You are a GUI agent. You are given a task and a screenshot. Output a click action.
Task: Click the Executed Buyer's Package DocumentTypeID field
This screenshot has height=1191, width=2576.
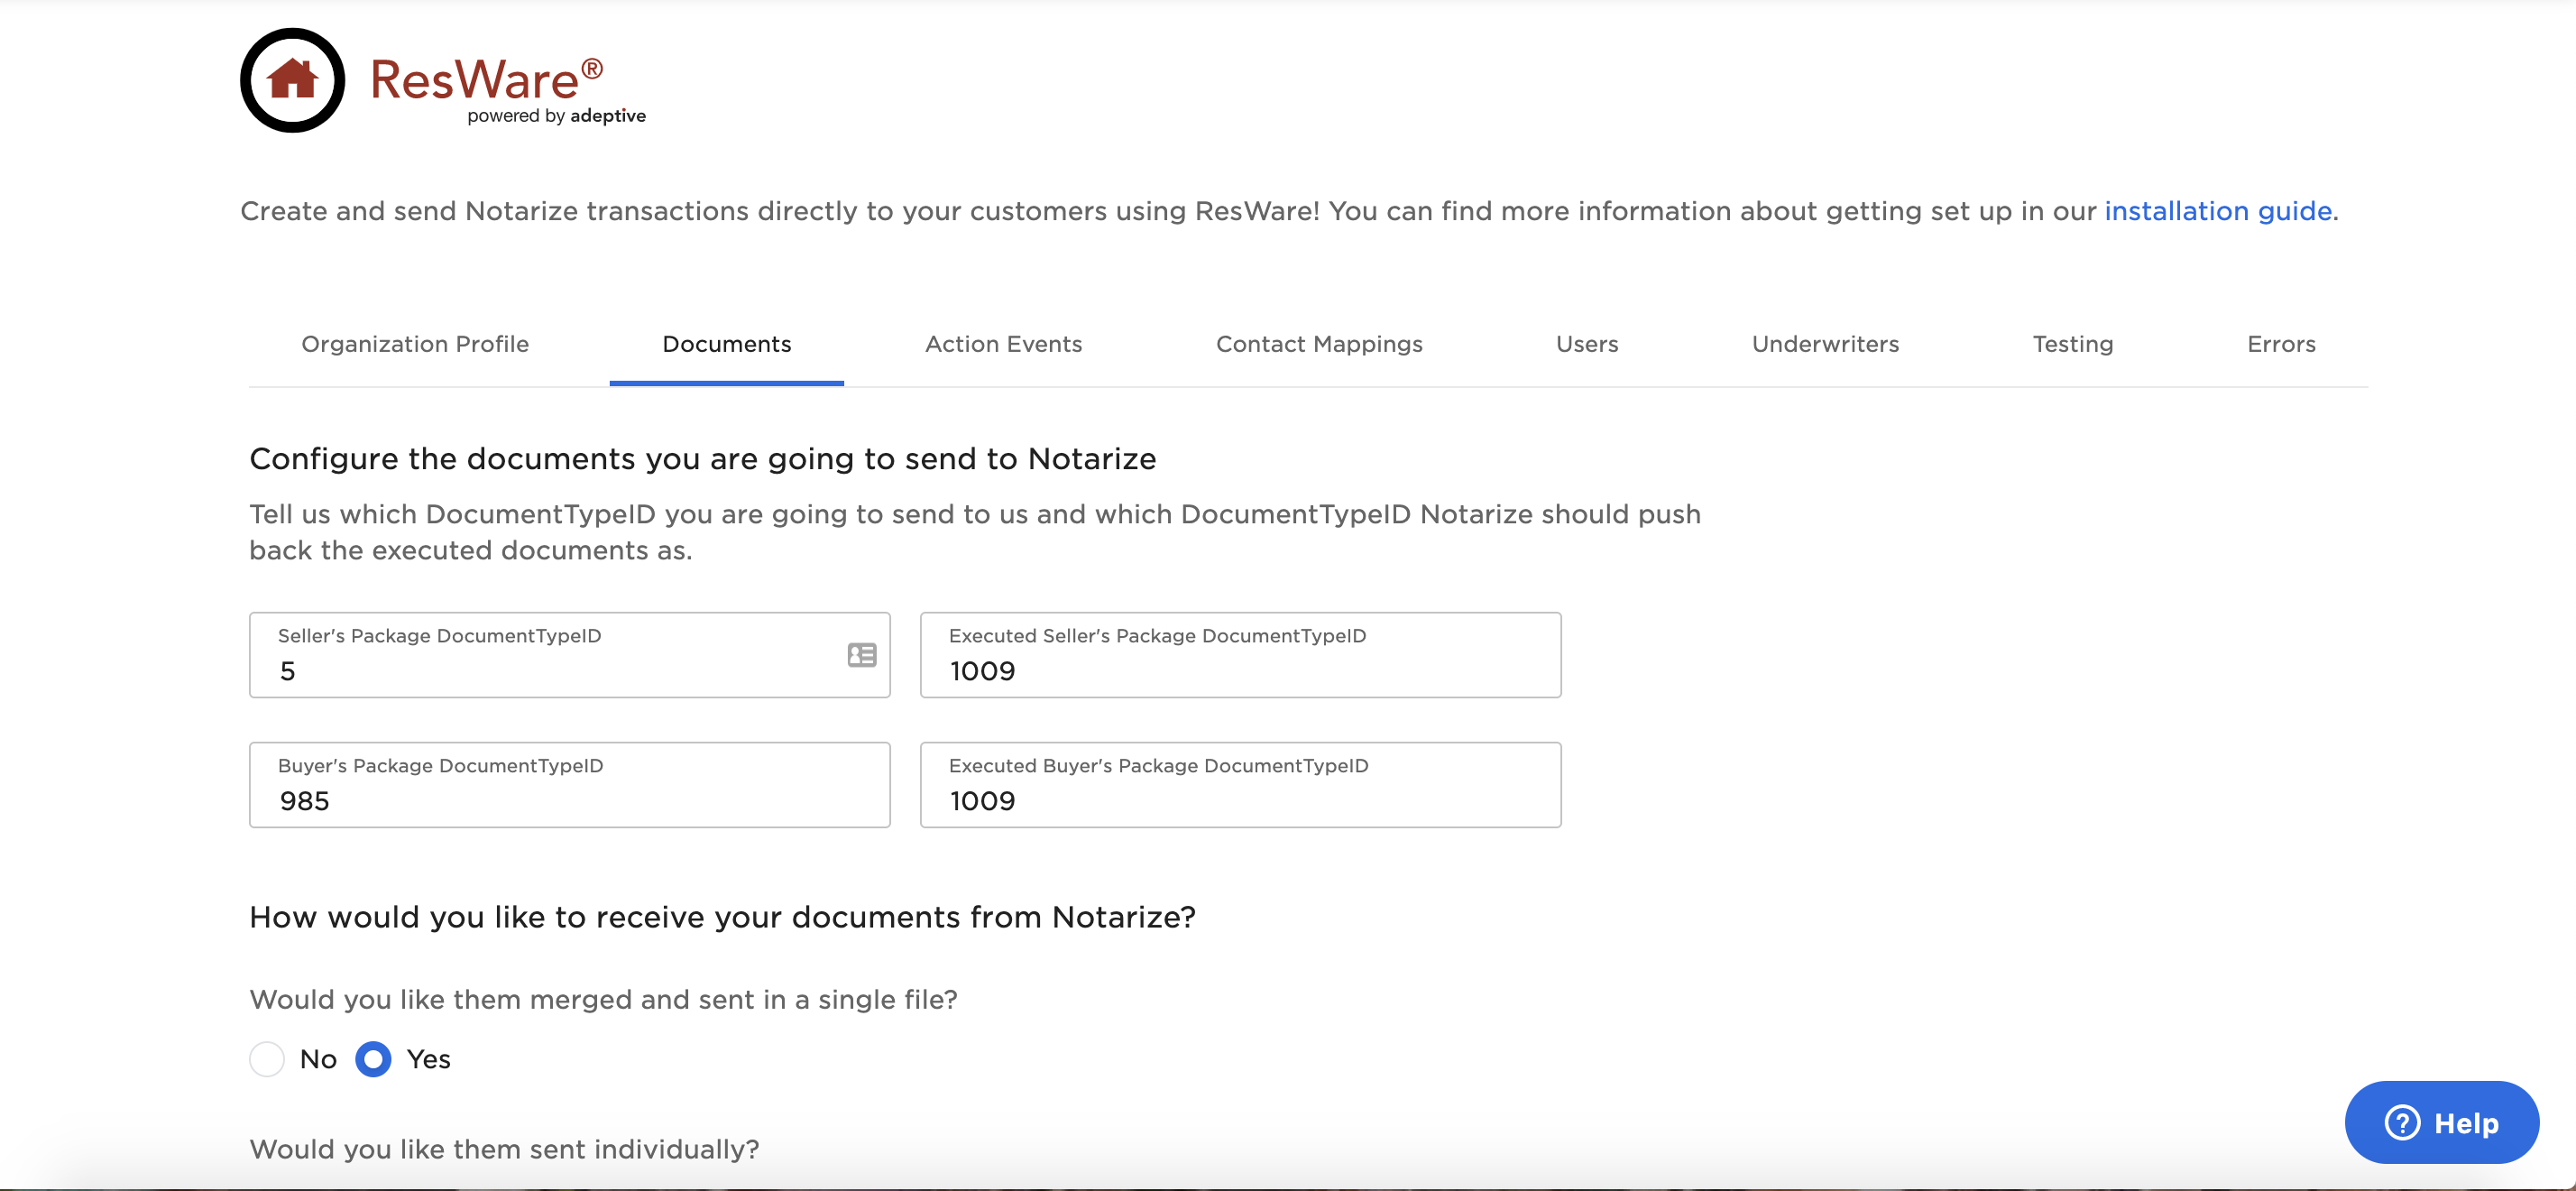coord(1240,785)
